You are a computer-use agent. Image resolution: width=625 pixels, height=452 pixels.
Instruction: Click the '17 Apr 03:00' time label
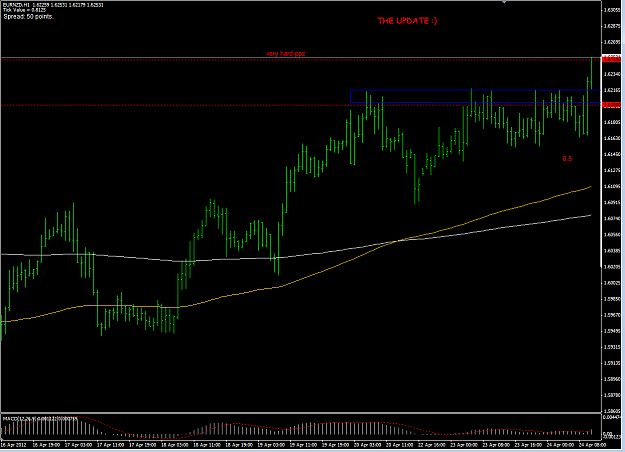[x=79, y=445]
